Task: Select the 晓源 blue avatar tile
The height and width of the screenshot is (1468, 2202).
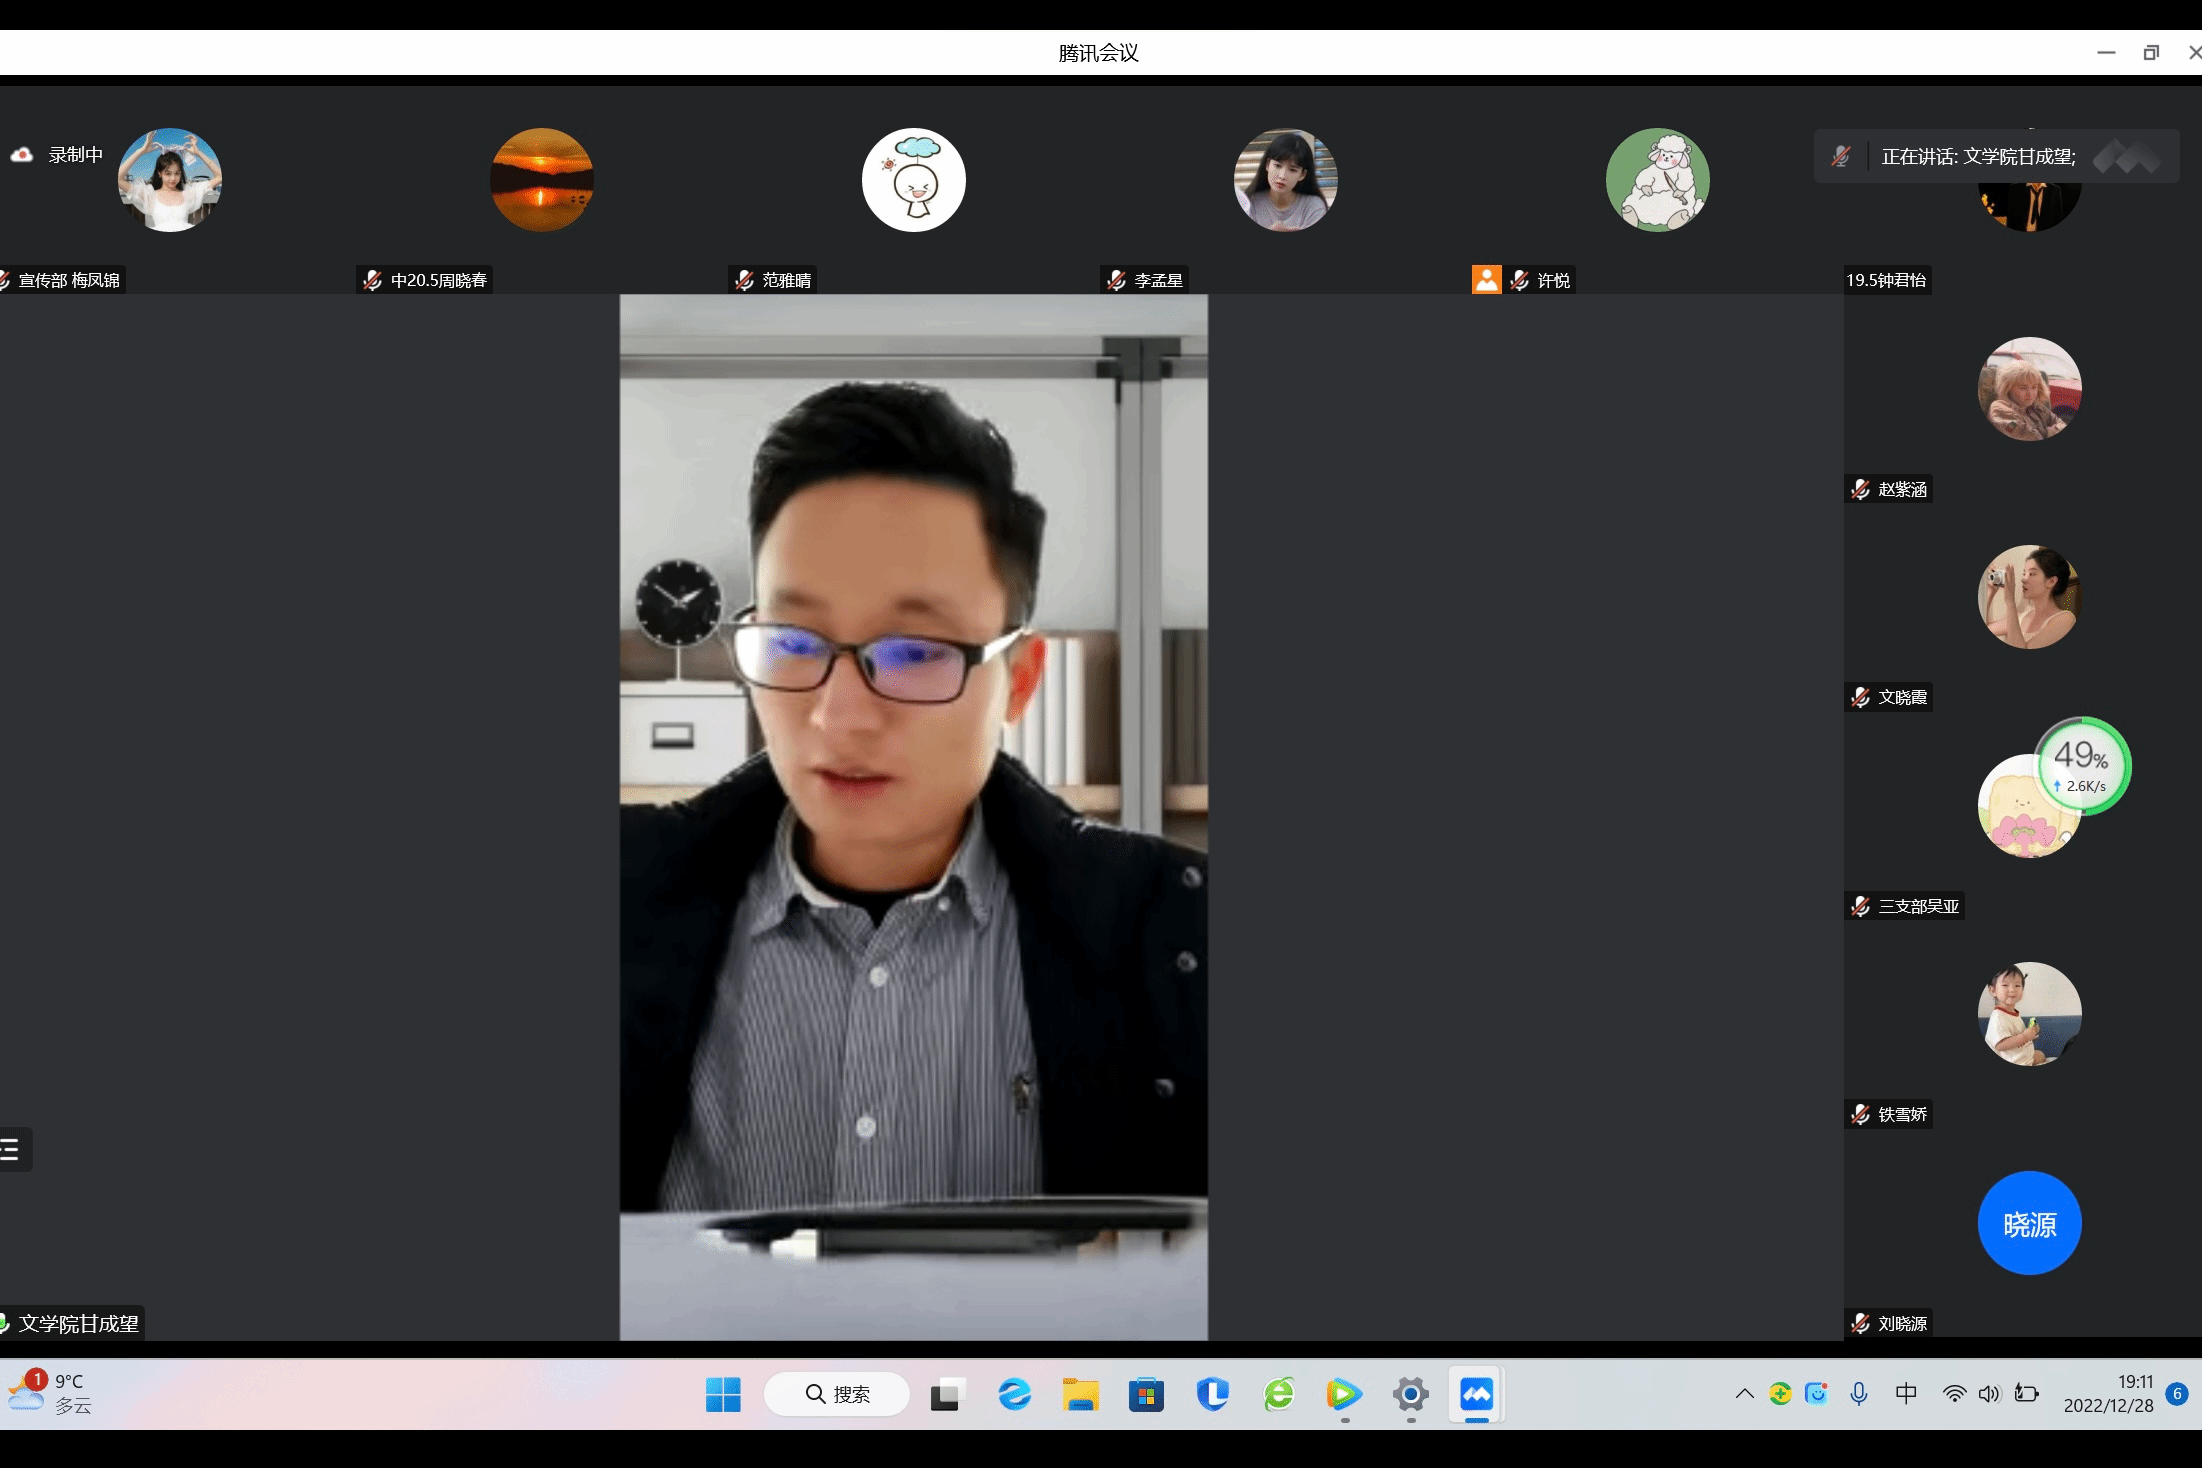Action: (x=2029, y=1223)
